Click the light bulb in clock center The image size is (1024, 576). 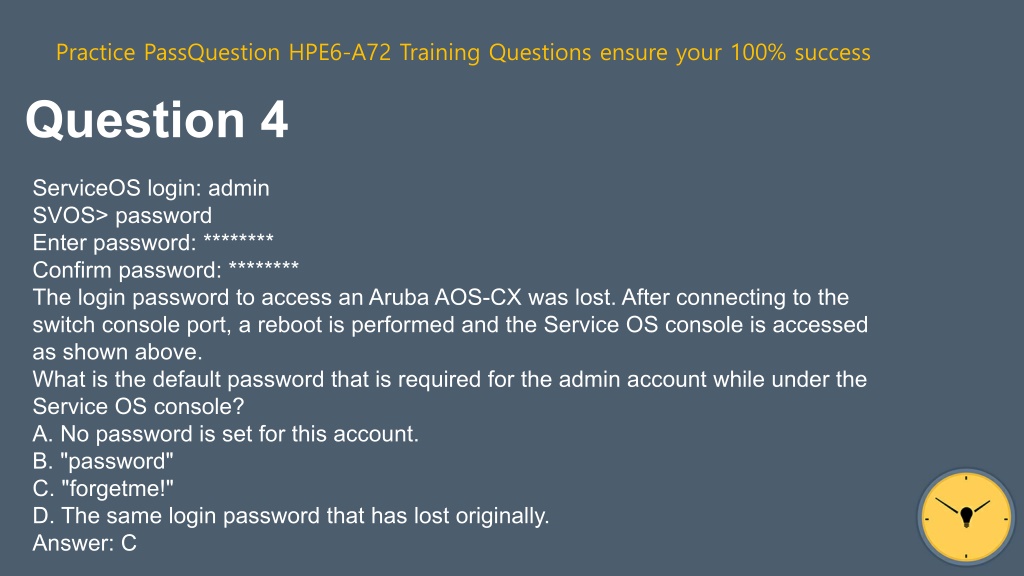967,517
